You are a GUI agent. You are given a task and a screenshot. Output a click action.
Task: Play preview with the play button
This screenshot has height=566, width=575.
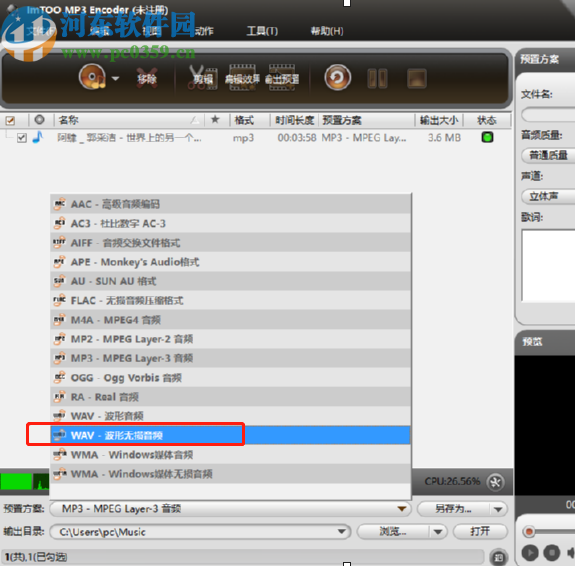click(x=530, y=552)
